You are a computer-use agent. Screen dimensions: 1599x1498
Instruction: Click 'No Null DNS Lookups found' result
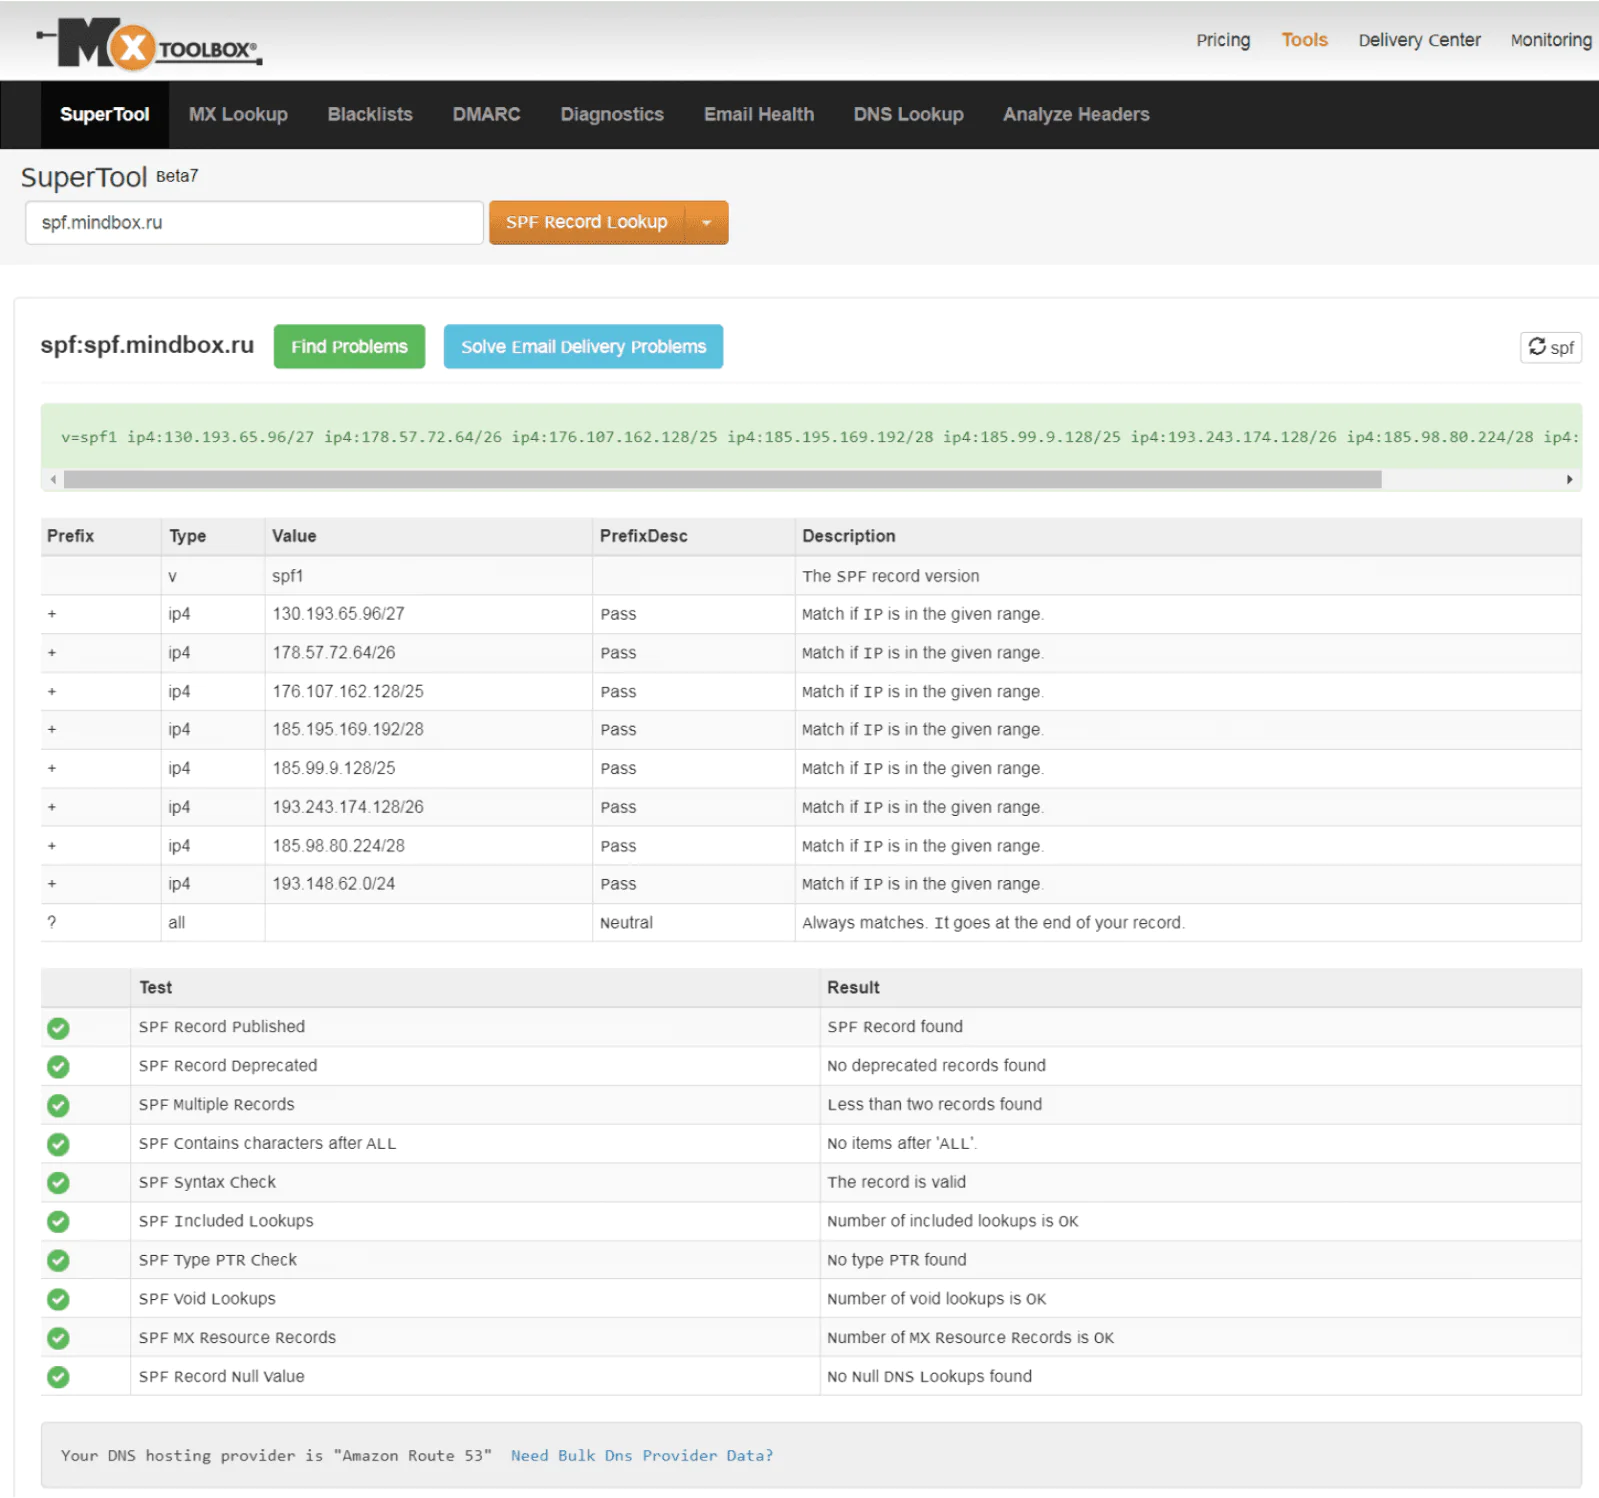pyautogui.click(x=929, y=1377)
